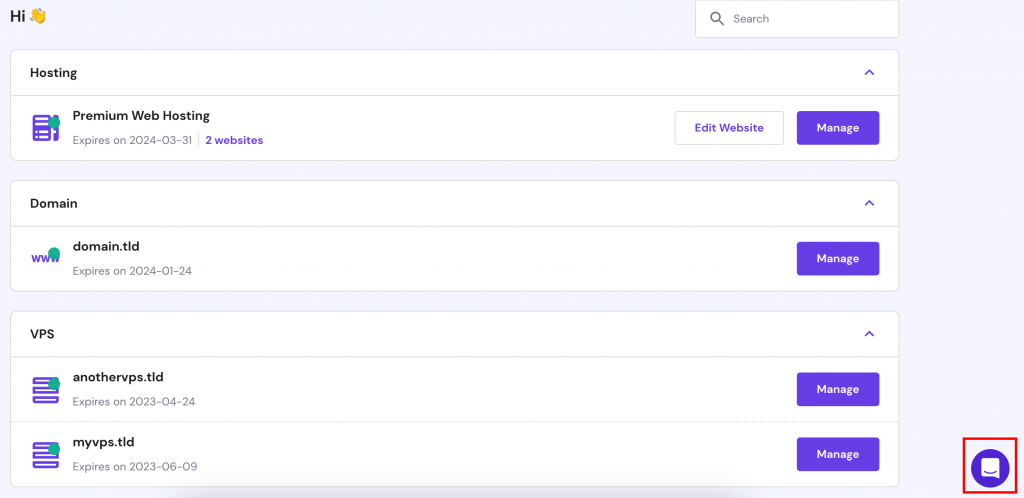Click the Premium Web Hosting title
This screenshot has height=498, width=1024.
pos(141,116)
